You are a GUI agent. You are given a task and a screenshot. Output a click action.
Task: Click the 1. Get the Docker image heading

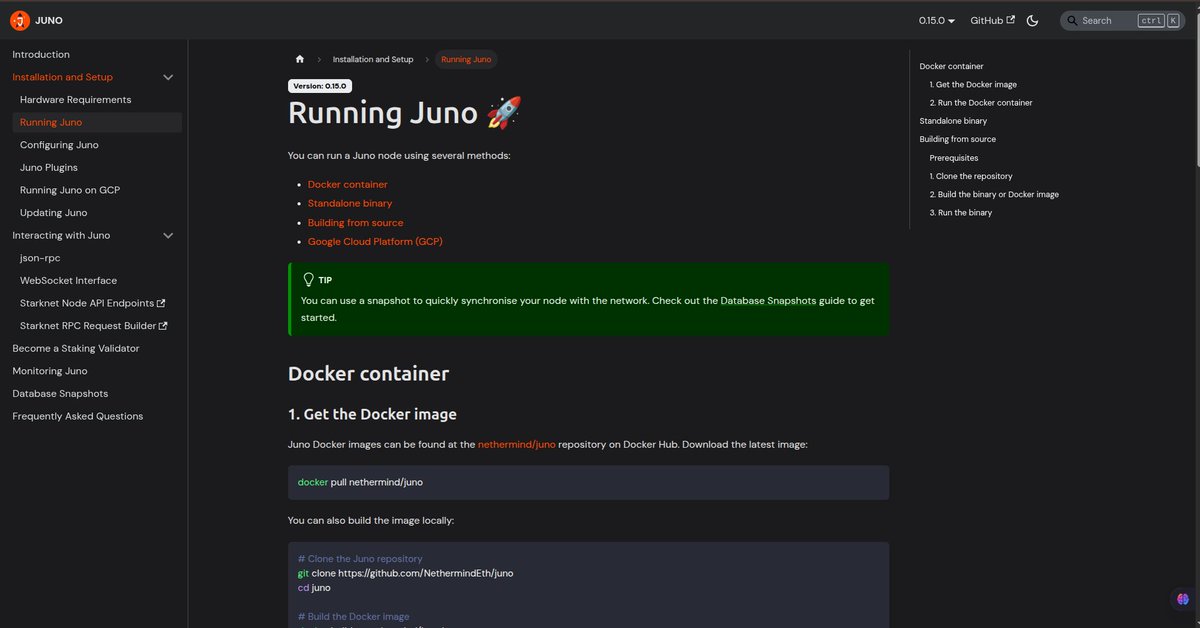(x=372, y=414)
